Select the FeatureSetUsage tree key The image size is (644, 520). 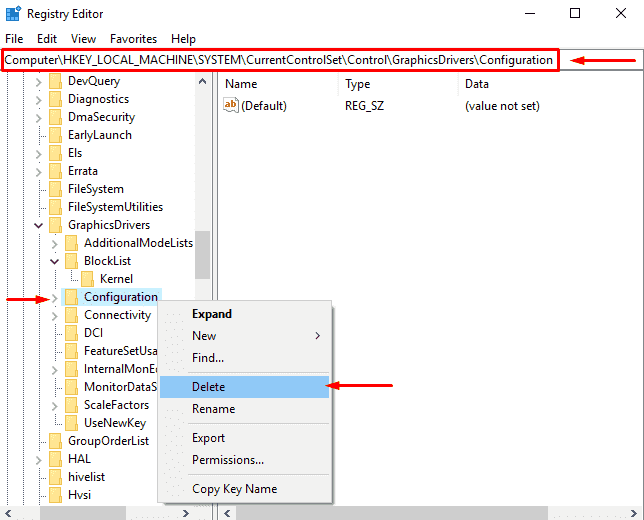click(120, 351)
